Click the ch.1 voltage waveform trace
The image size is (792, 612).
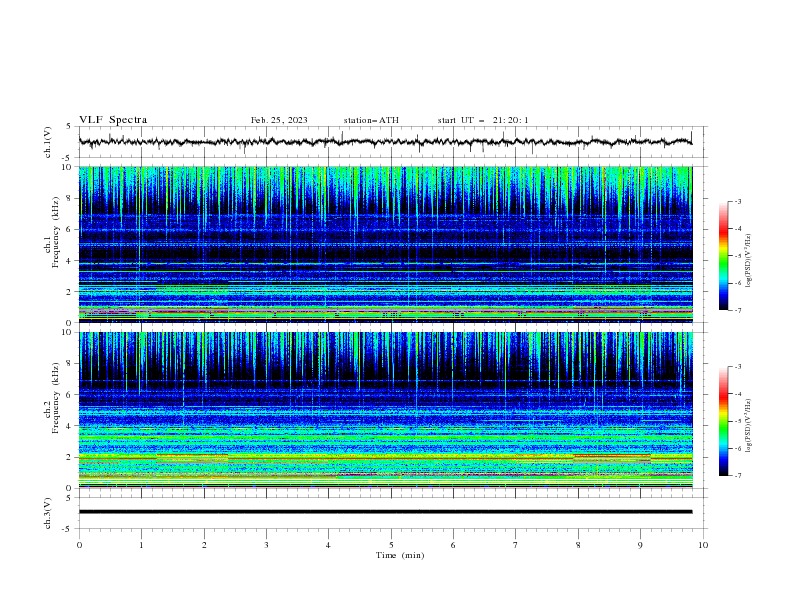point(385,142)
